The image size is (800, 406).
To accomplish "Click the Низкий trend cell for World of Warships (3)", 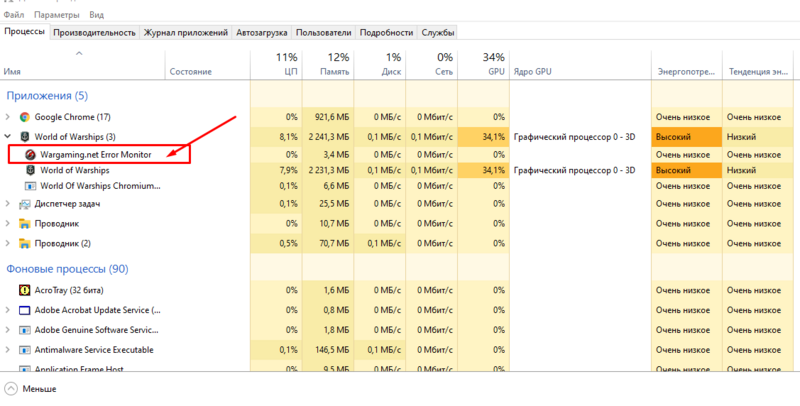I will coord(758,137).
